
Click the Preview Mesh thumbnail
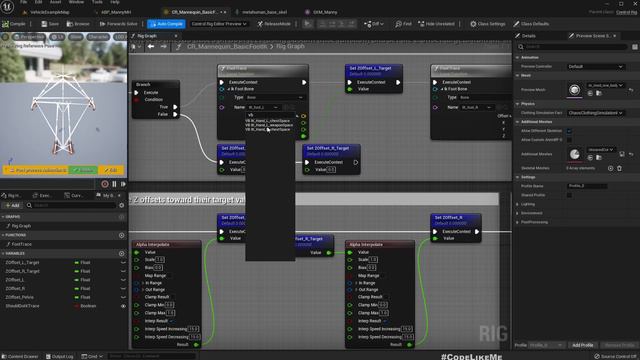click(x=574, y=90)
